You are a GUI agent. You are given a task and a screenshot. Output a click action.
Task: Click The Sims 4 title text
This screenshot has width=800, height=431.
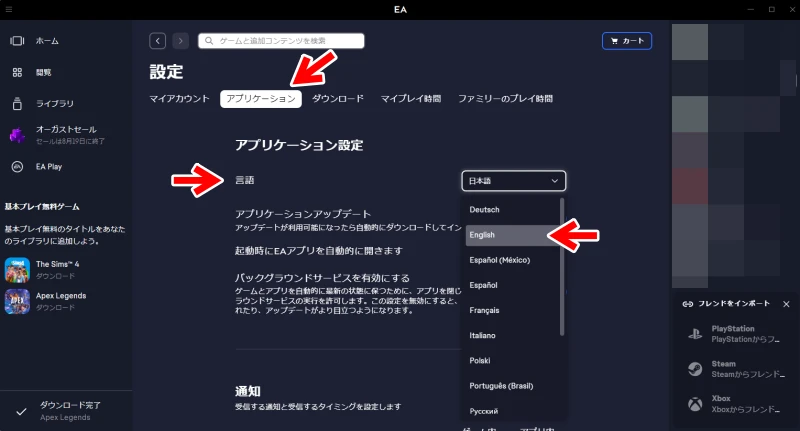[57, 264]
